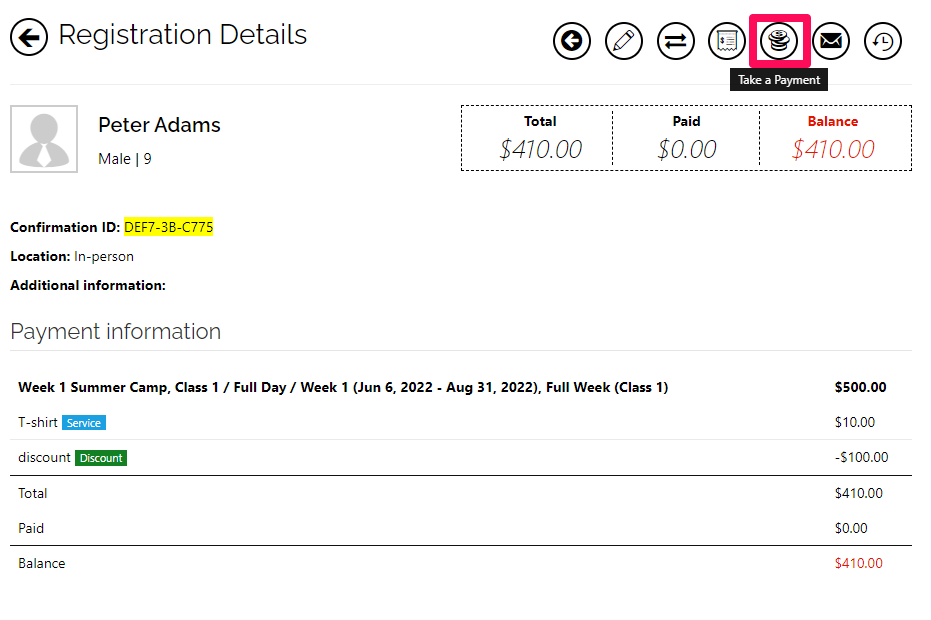
Task: Open the invoice receipt icon
Action: 727,41
